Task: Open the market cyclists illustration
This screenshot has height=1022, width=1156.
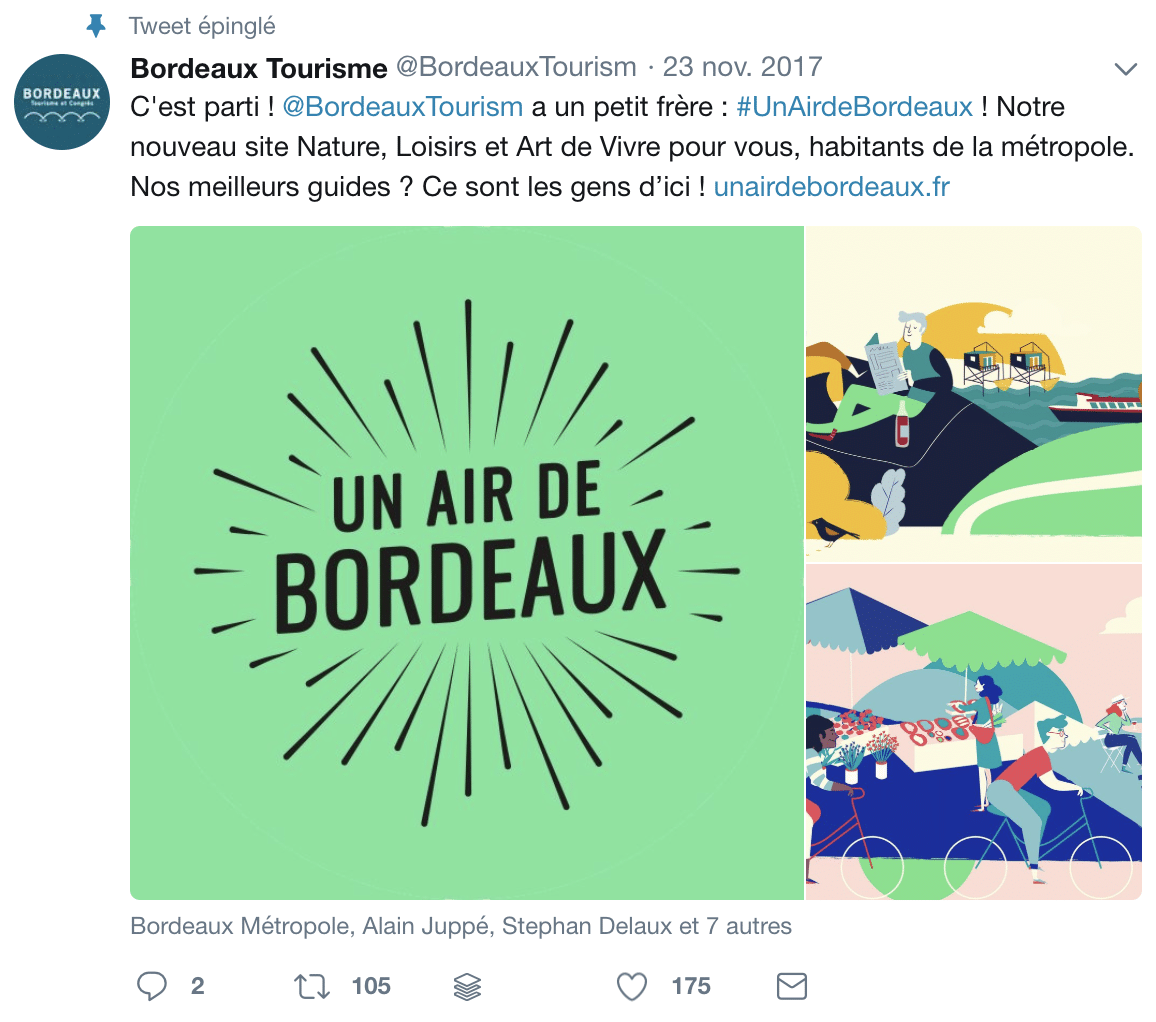Action: point(973,732)
